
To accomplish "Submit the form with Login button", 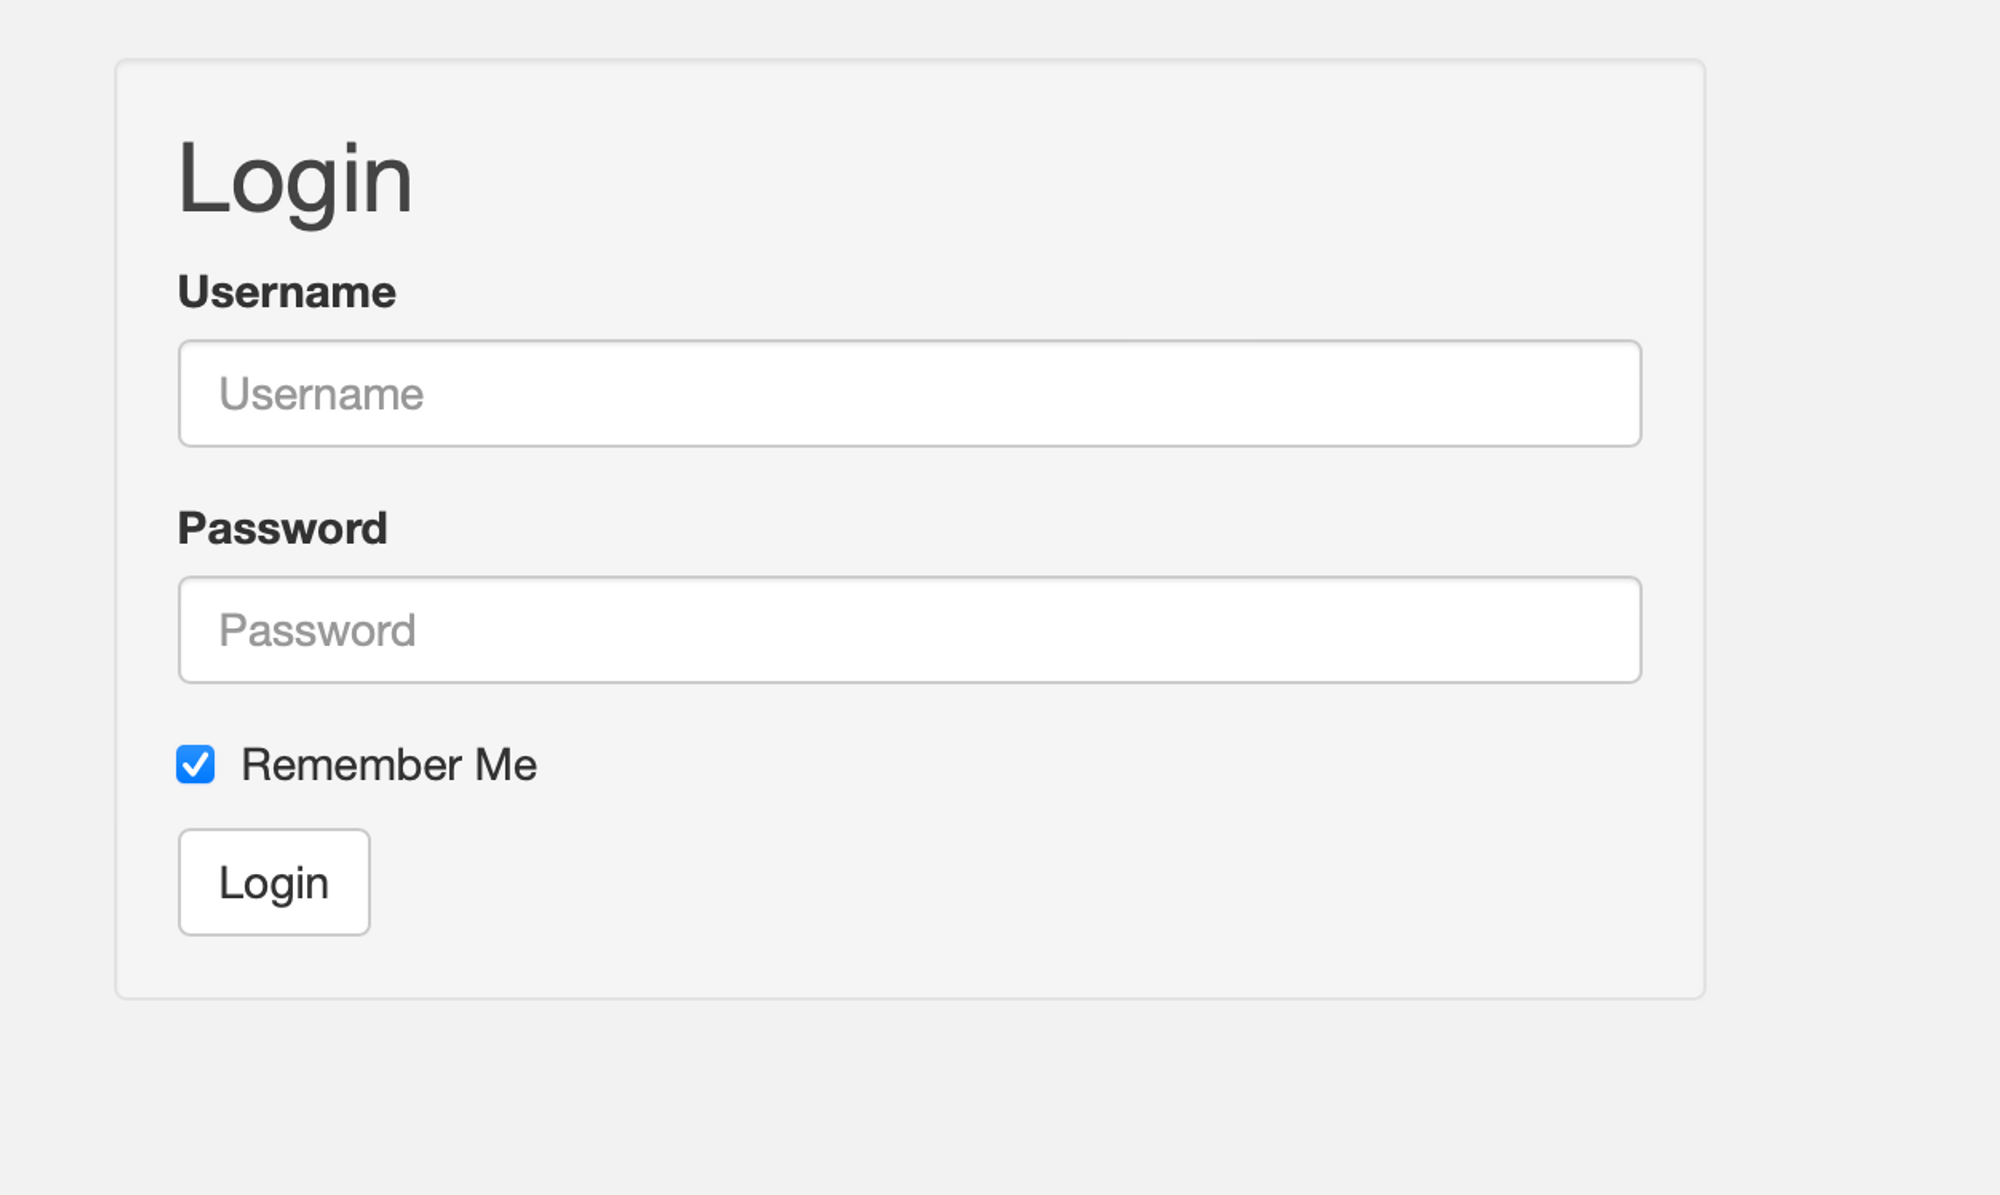I will (274, 882).
